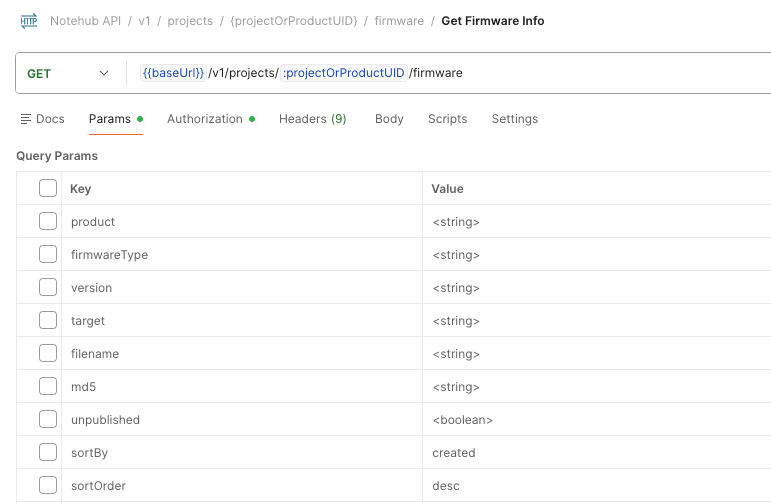Click the projects breadcrumb link
This screenshot has width=771, height=503.
pos(190,21)
